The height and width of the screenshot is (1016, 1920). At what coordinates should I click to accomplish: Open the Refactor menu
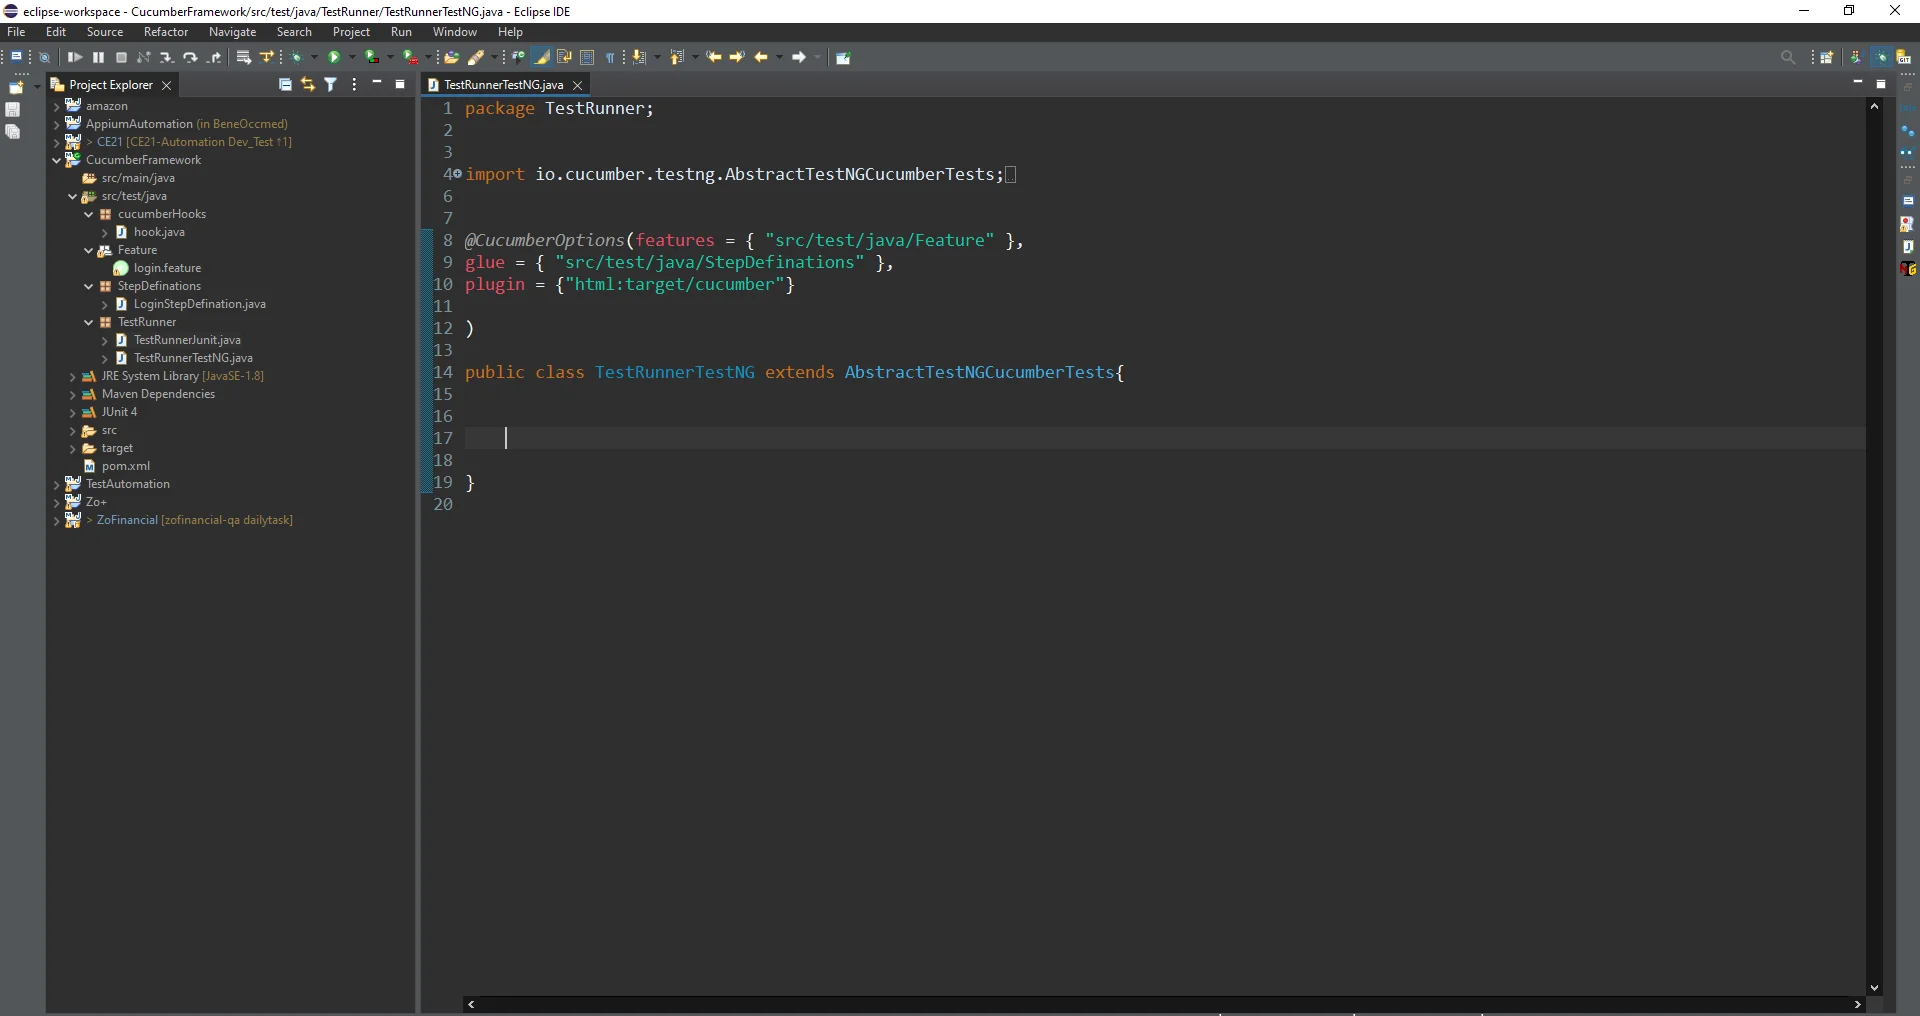pyautogui.click(x=165, y=32)
